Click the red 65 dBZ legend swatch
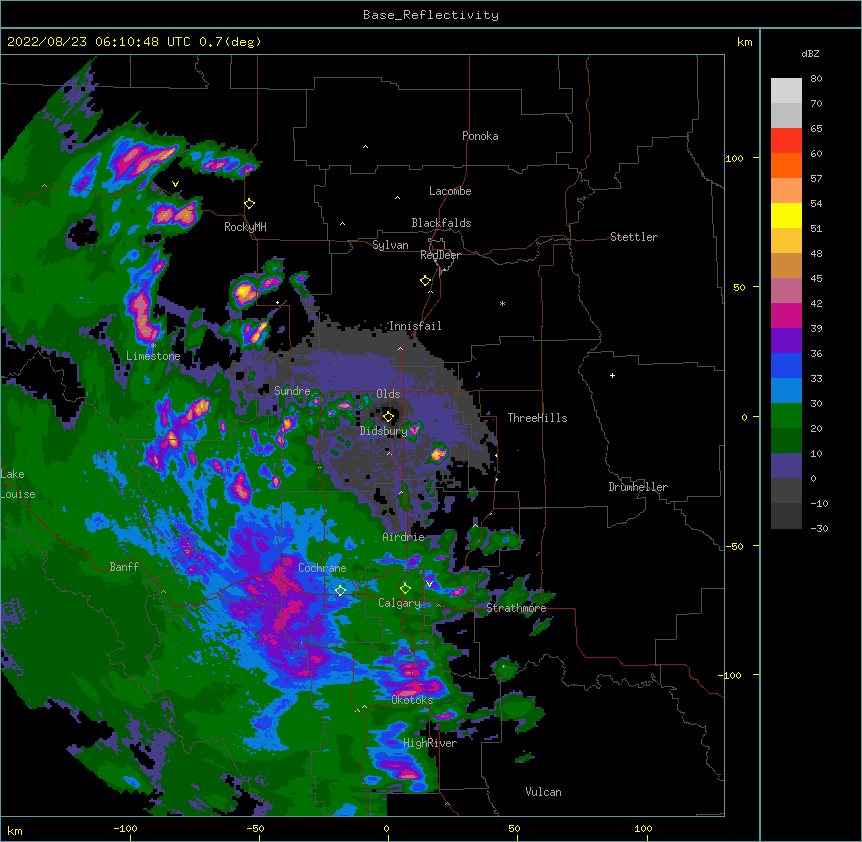The width and height of the screenshot is (862, 842). [x=786, y=141]
